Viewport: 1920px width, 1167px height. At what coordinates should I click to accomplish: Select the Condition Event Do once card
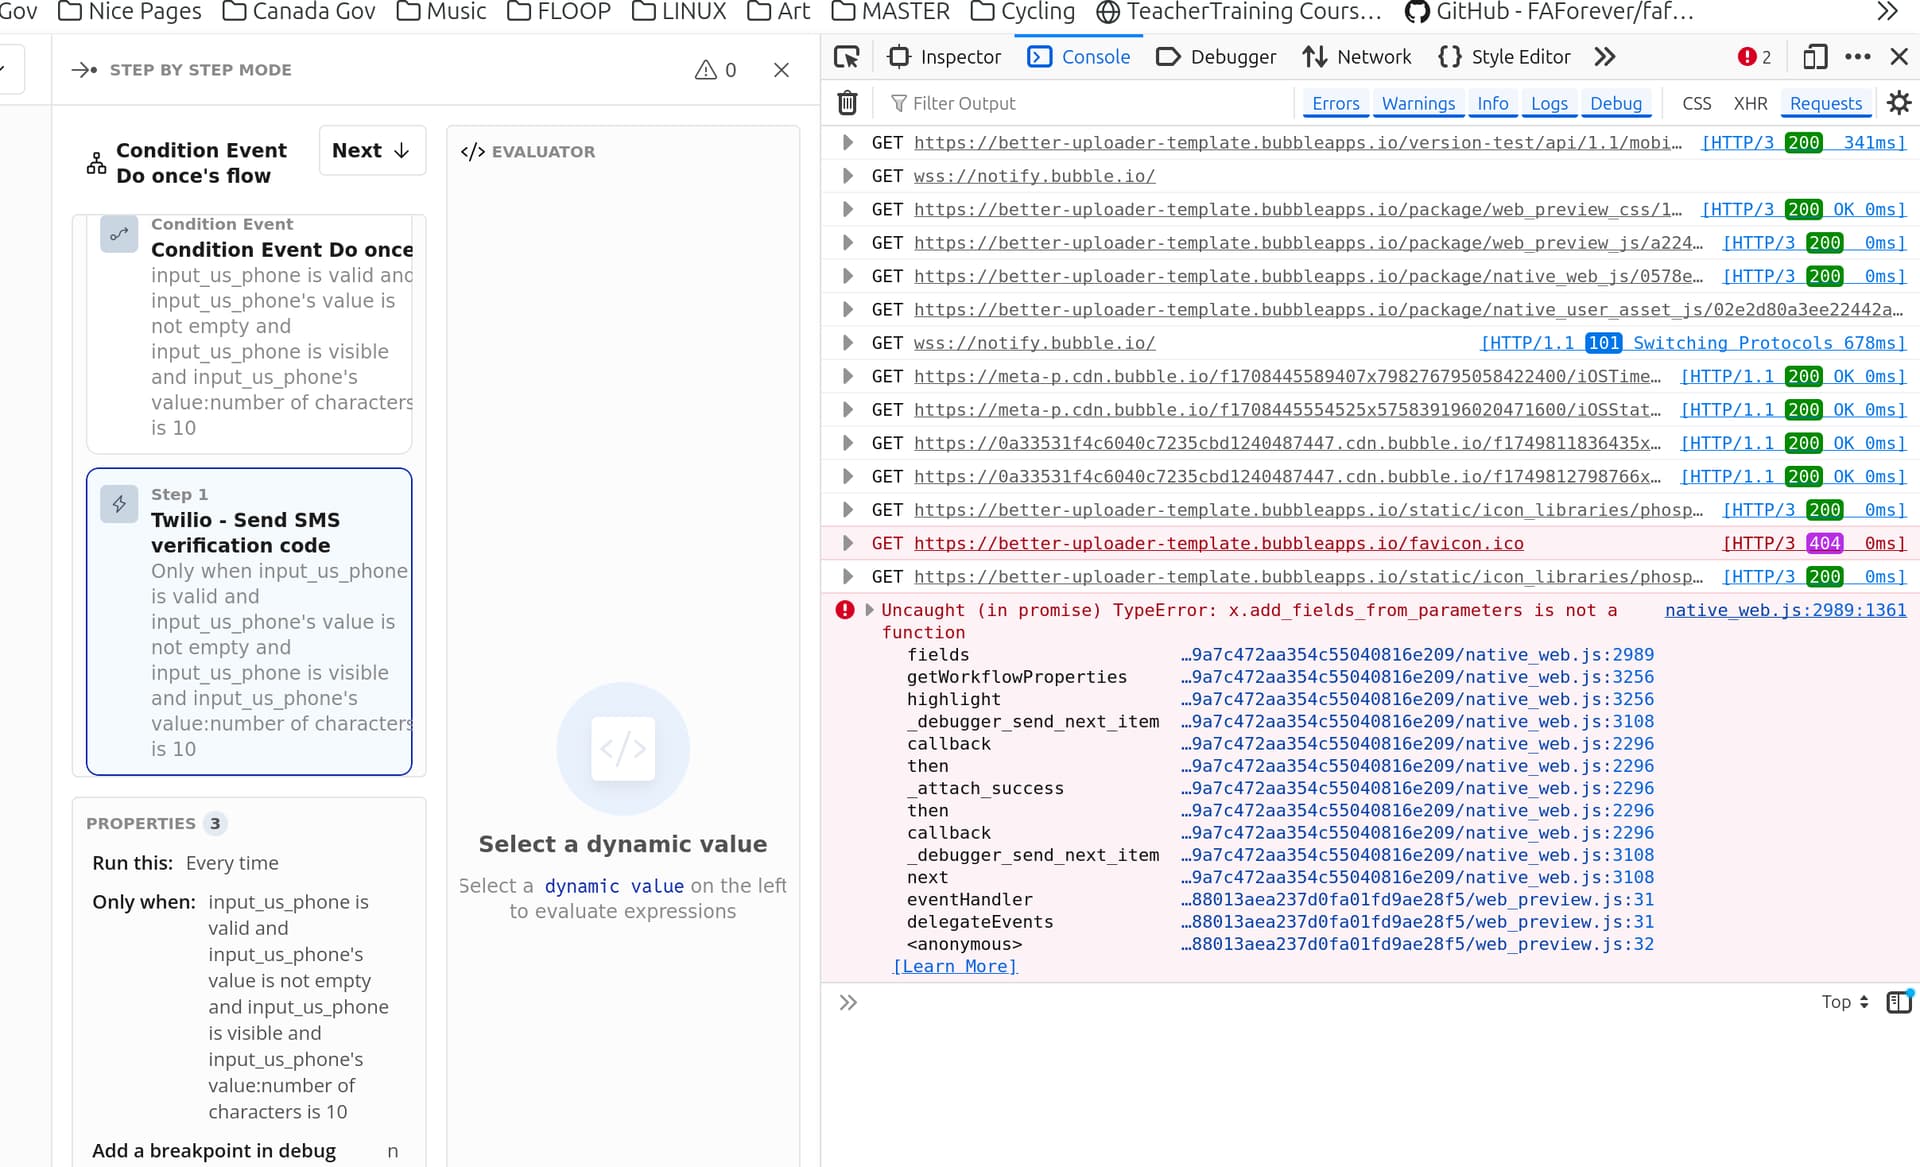pos(249,334)
